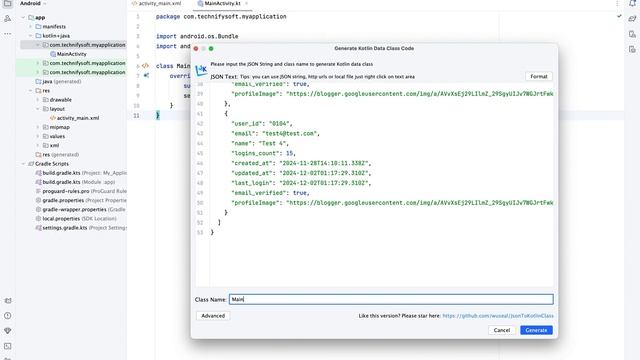Click the JsonToKotlinClass plugin logo in dialog
This screenshot has width=640, height=360.
pos(201,70)
